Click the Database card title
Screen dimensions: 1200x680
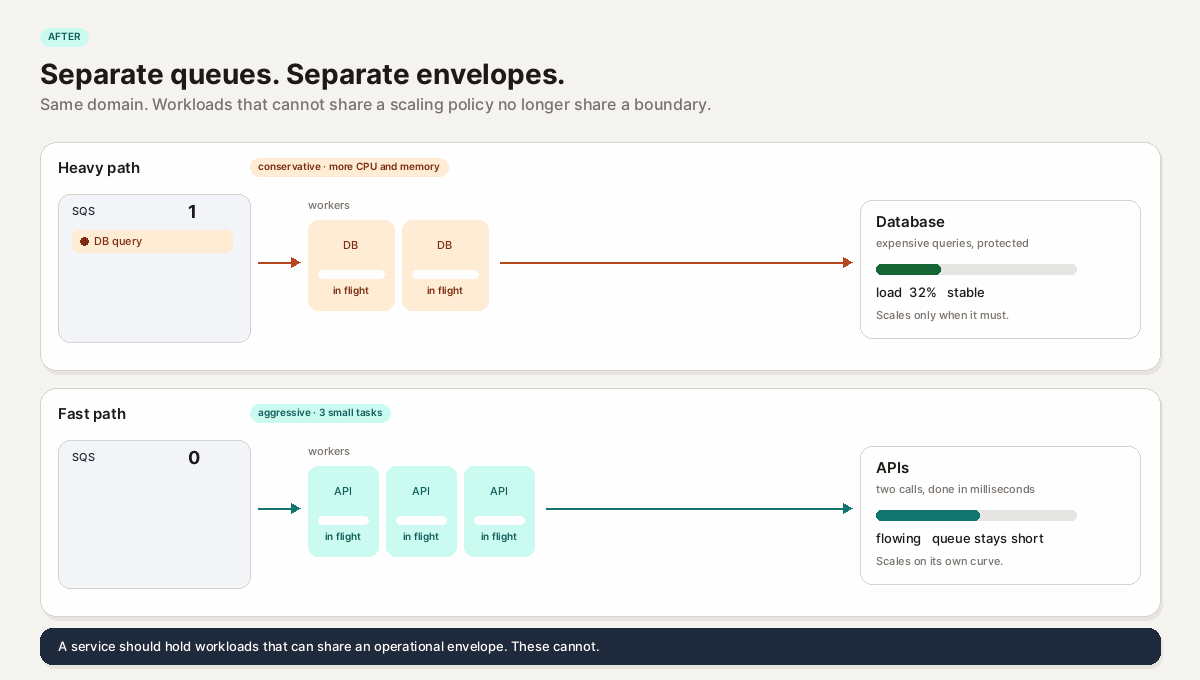tap(910, 222)
